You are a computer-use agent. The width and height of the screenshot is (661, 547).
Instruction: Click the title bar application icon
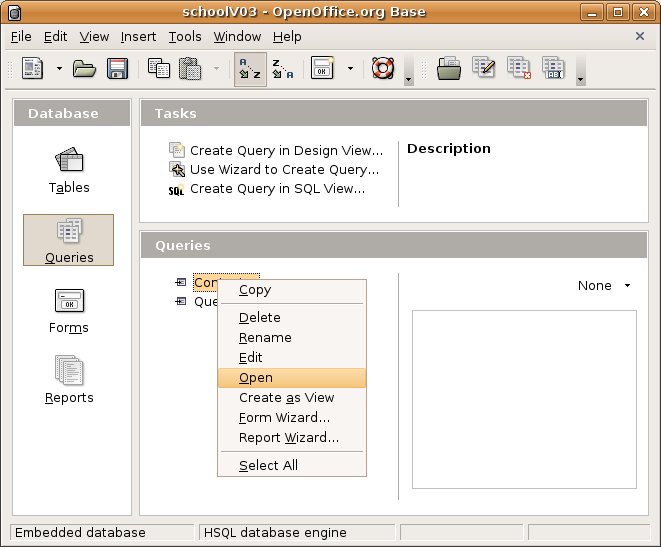click(x=14, y=13)
